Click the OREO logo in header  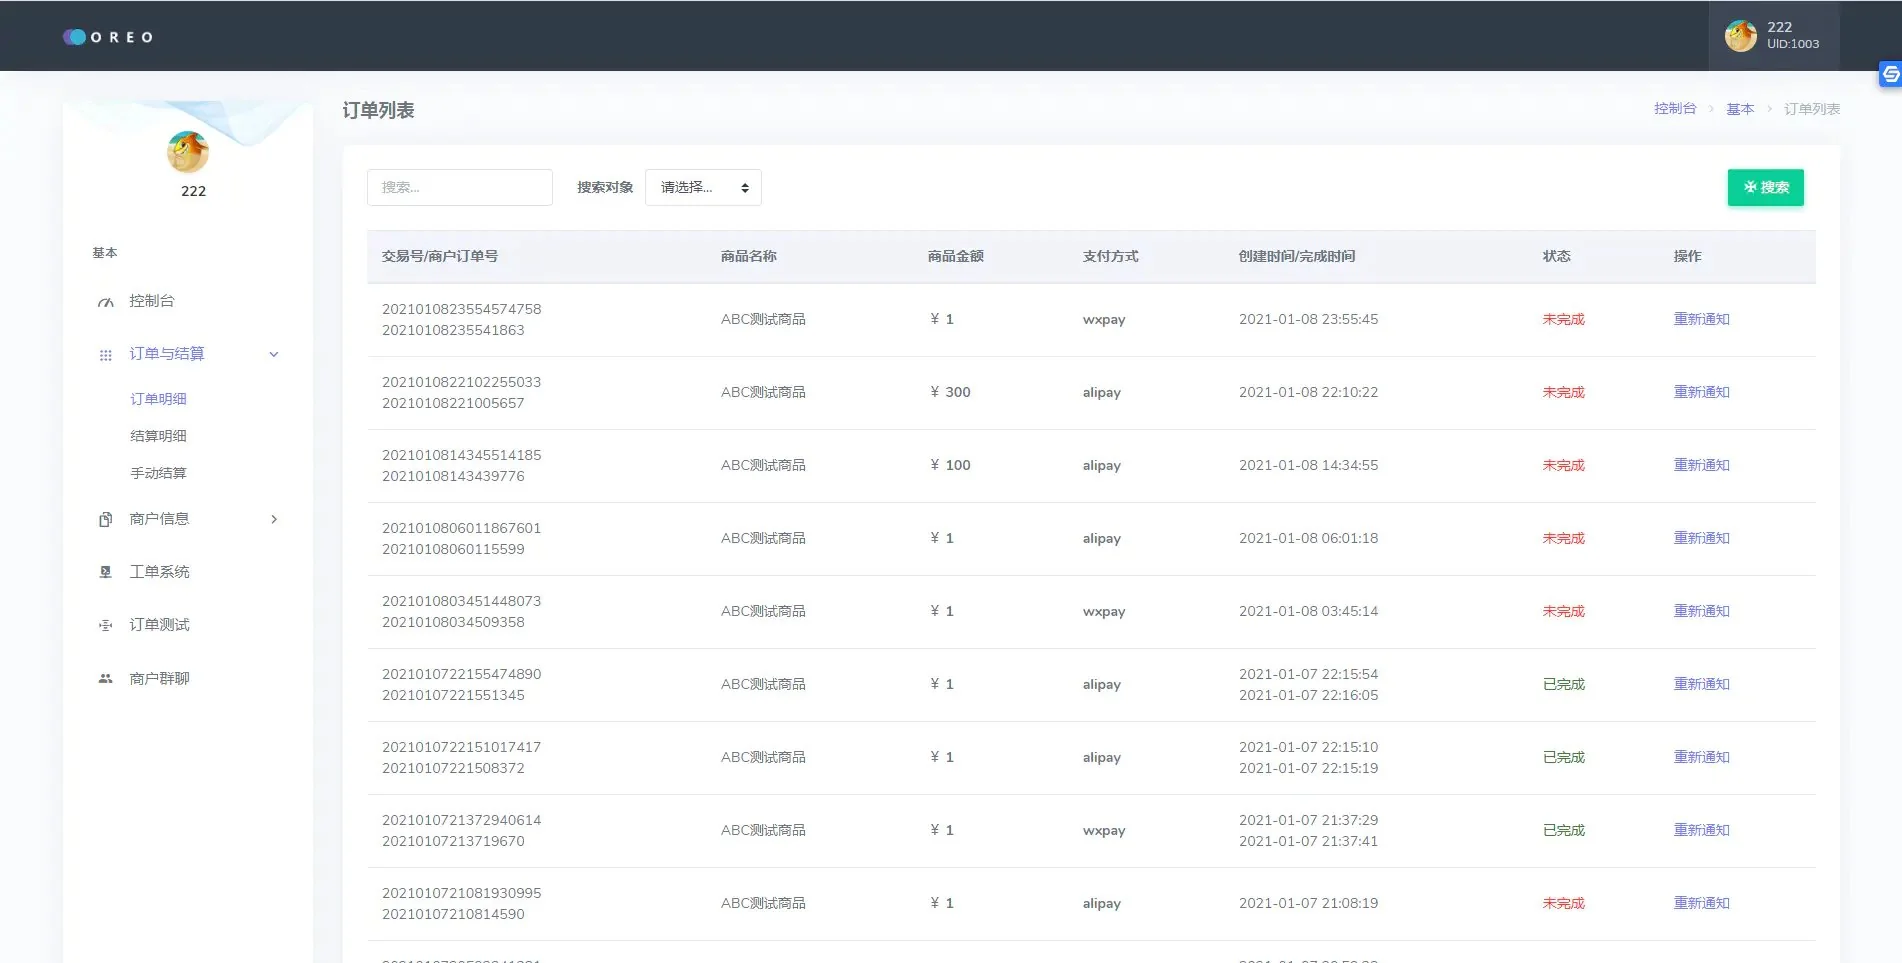click(x=108, y=37)
